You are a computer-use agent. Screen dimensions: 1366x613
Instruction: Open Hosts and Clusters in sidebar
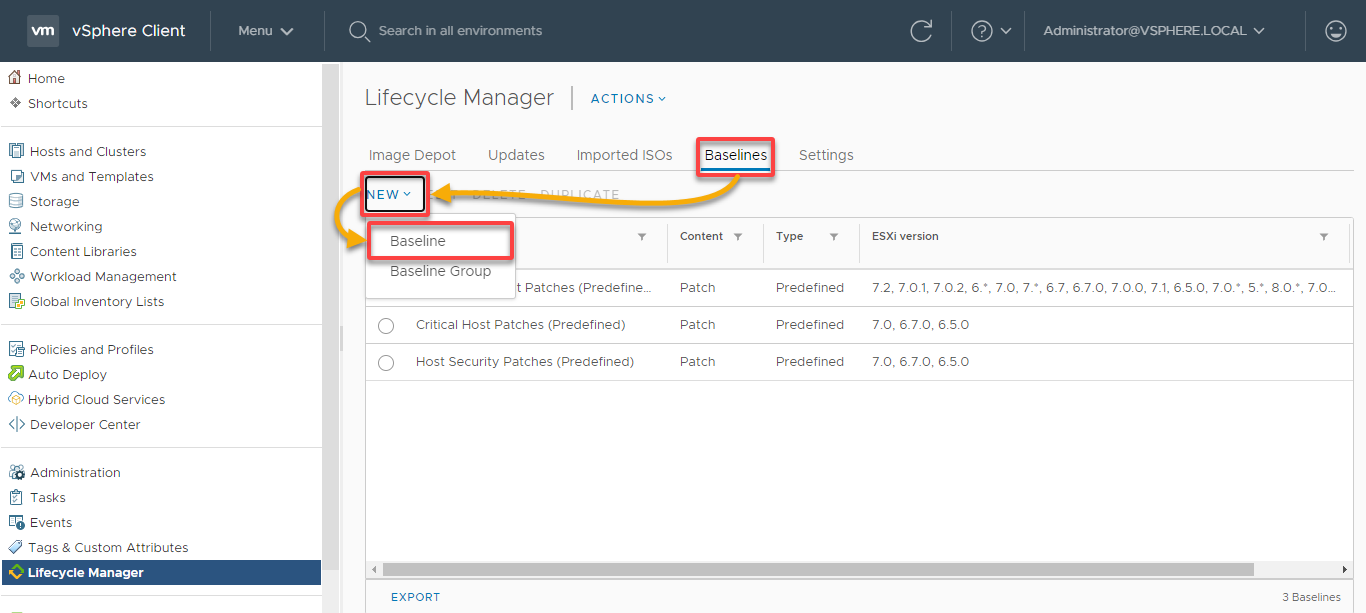[x=88, y=151]
